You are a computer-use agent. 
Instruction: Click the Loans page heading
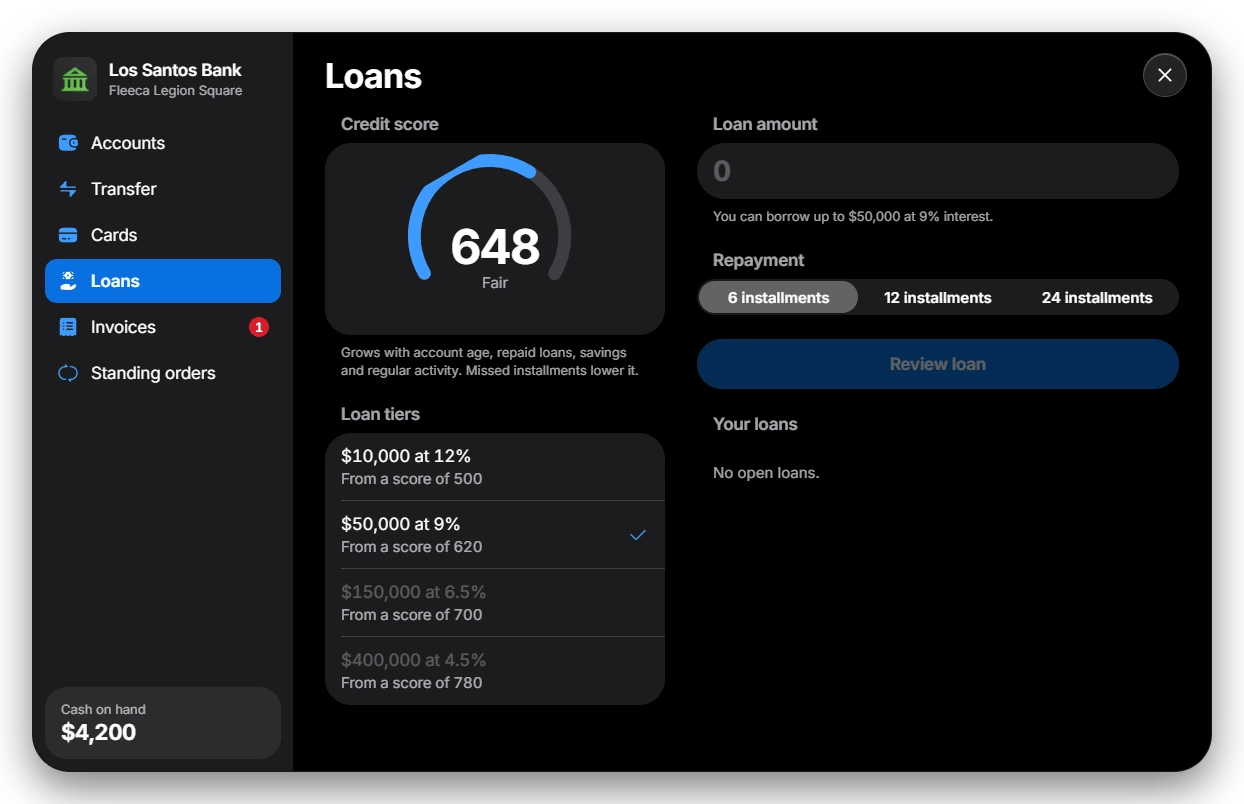point(373,76)
